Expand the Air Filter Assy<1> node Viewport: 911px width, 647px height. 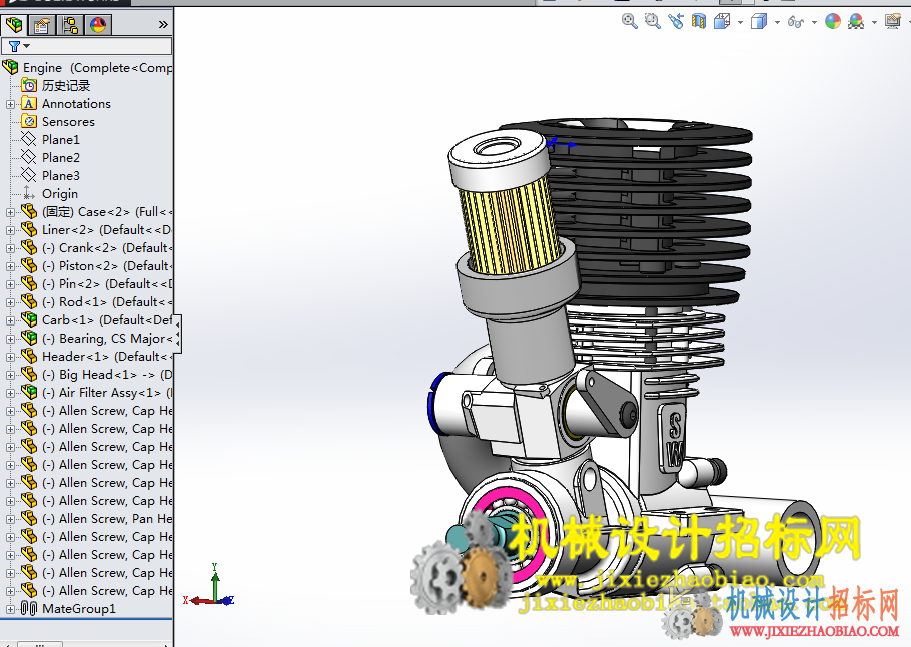click(10, 393)
